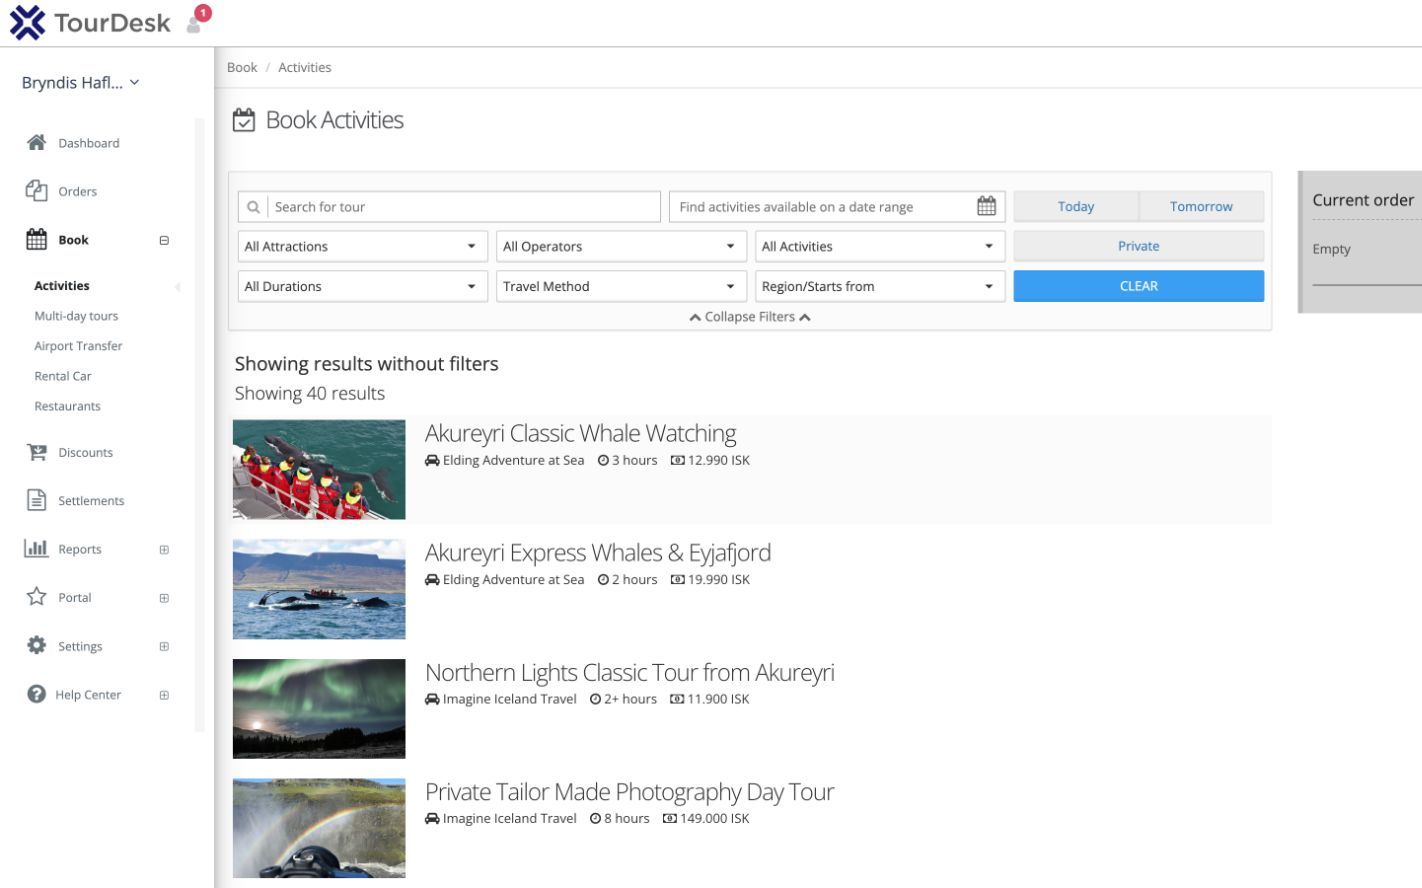
Task: Go to Multi-day tours page
Action: click(x=76, y=316)
